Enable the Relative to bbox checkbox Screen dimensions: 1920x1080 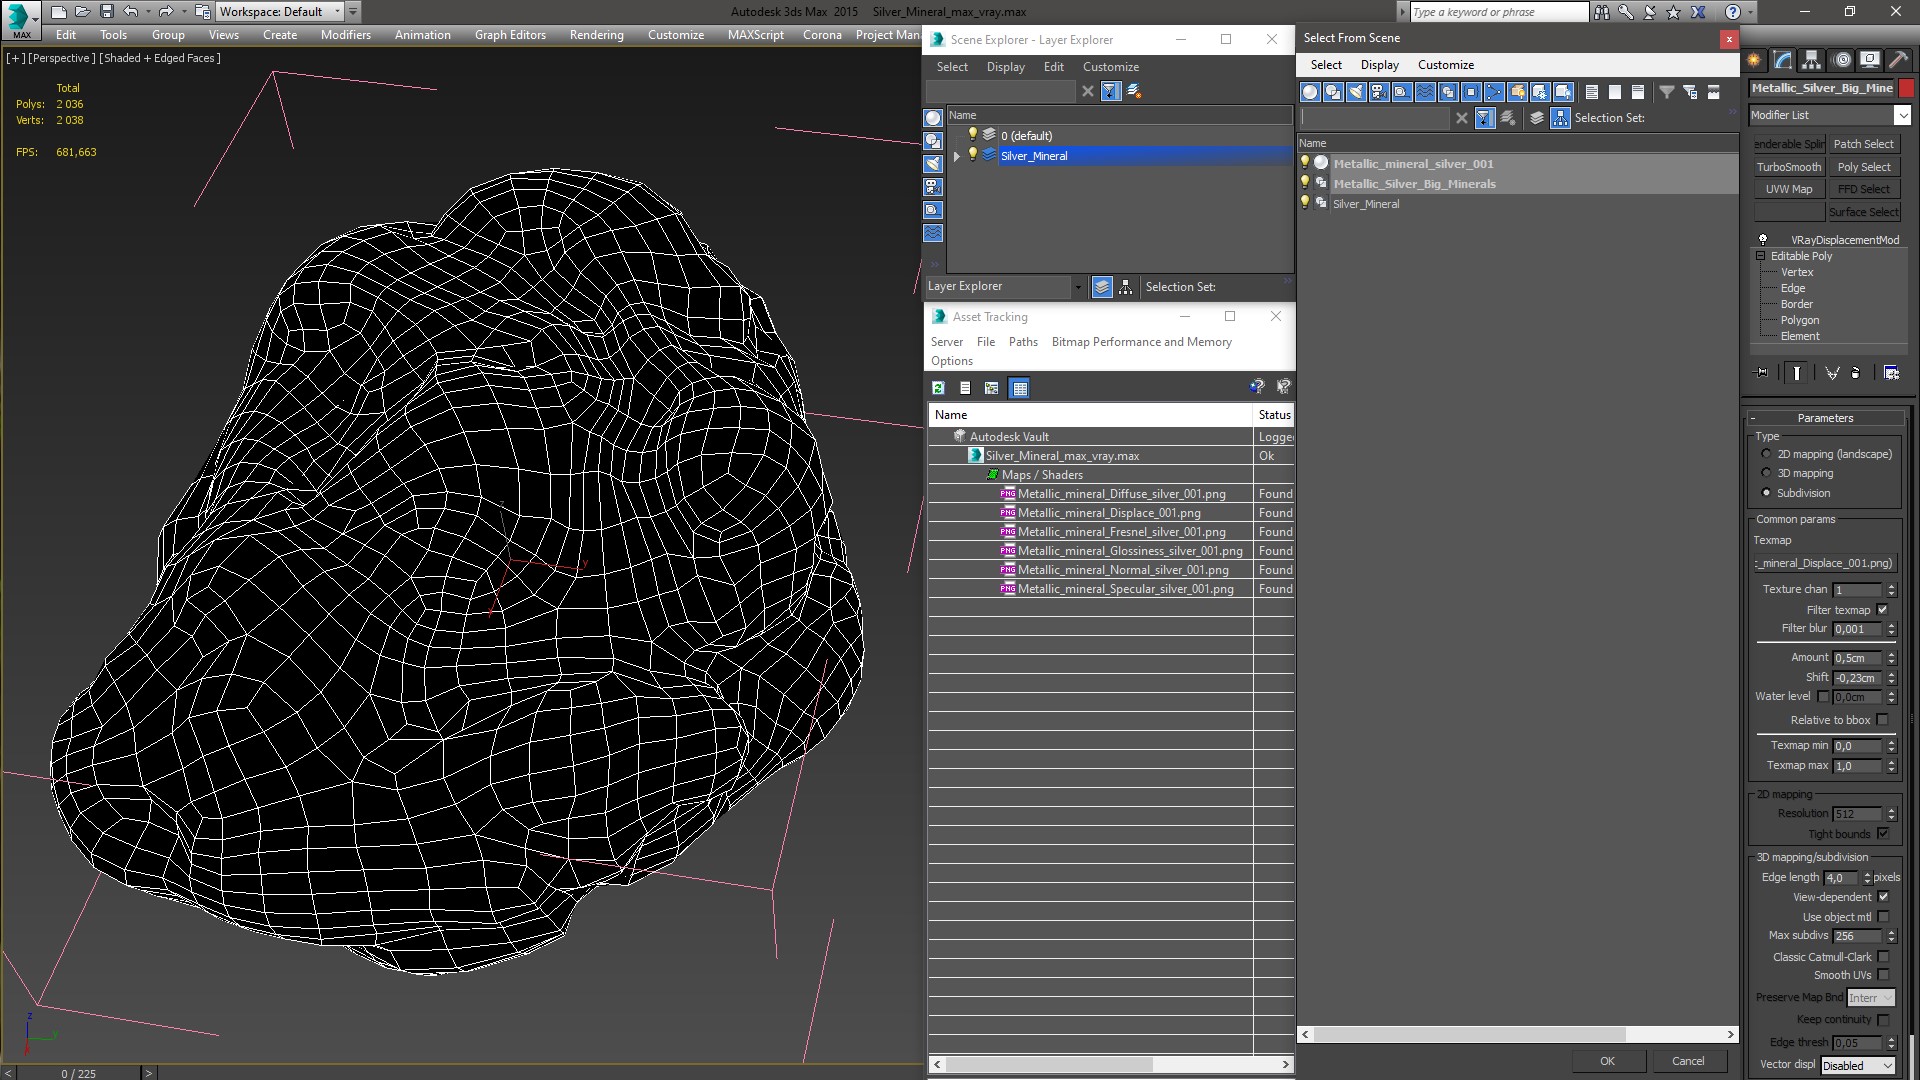click(x=1882, y=720)
